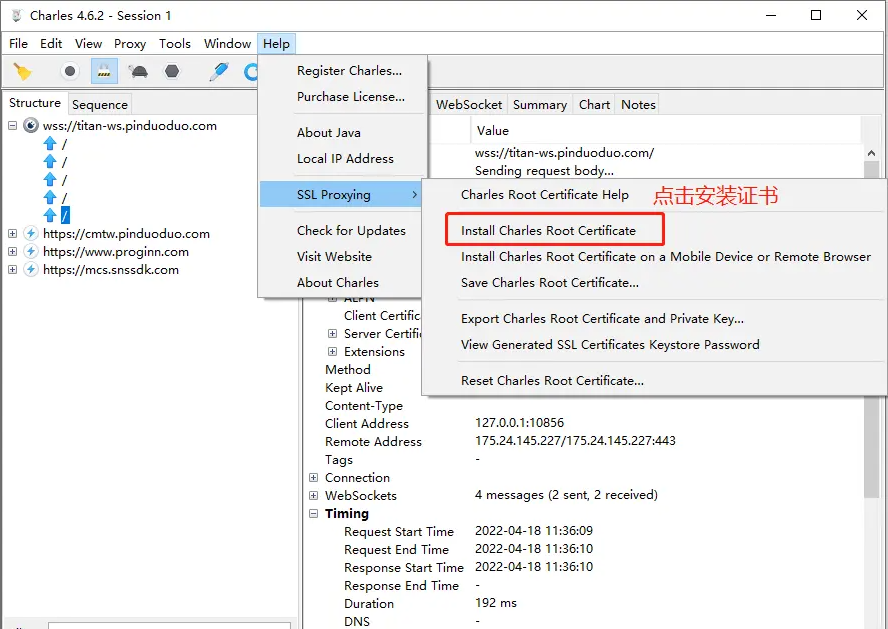Screen dimensions: 888x629
Task: Click the lightning icon for cmtw.pinduoduo.com
Action: (31, 234)
